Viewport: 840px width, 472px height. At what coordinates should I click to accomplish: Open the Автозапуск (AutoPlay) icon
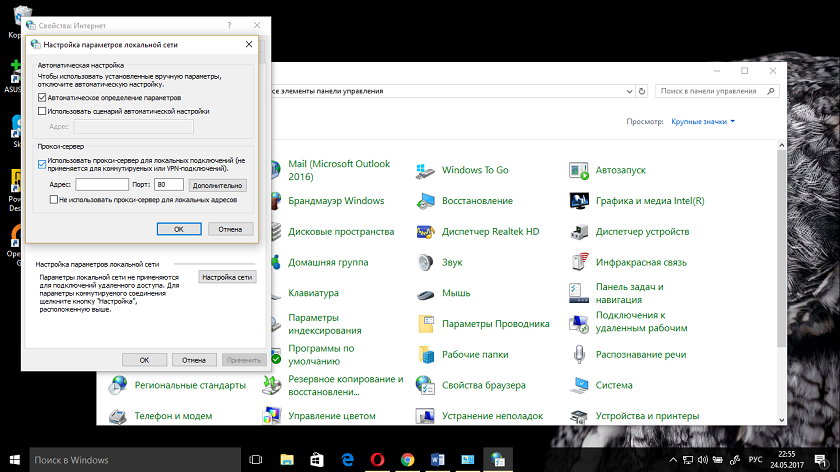[580, 170]
